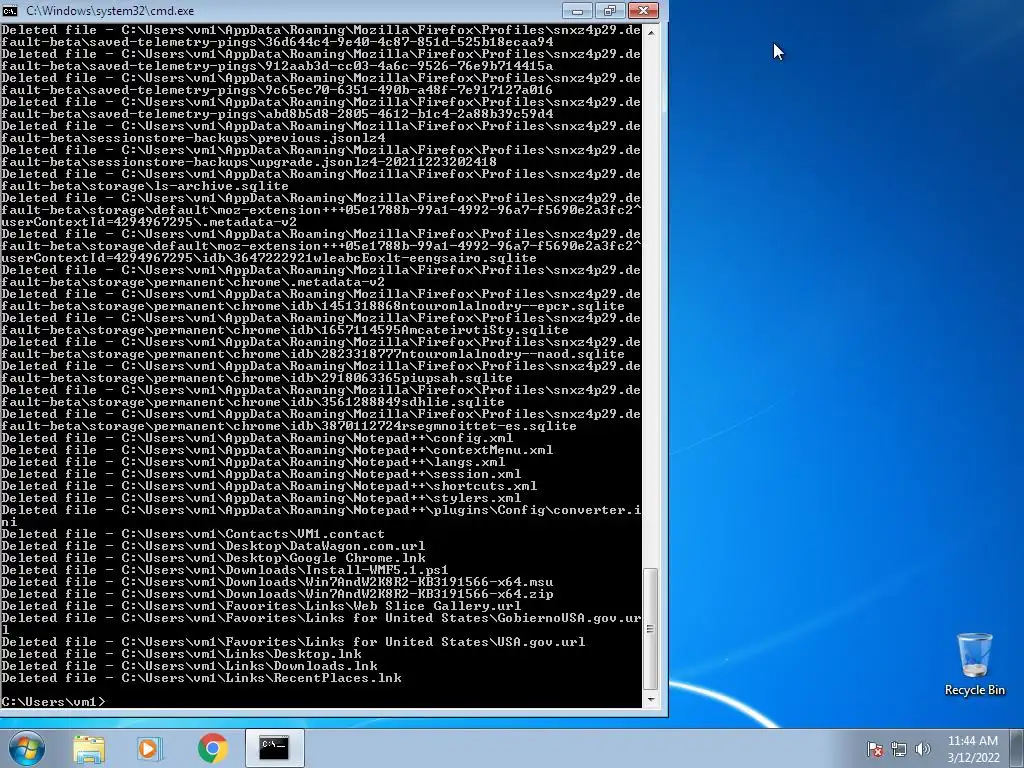Click the line mentioning upgrade.jsonlz4-20211223202418
The image size is (1024, 768).
[x=249, y=162]
